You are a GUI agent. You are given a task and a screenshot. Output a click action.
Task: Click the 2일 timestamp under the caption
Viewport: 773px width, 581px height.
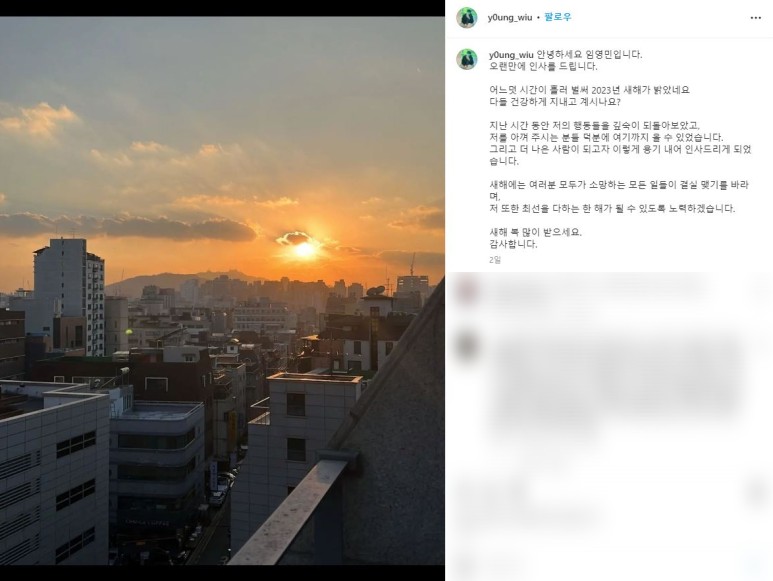[495, 260]
